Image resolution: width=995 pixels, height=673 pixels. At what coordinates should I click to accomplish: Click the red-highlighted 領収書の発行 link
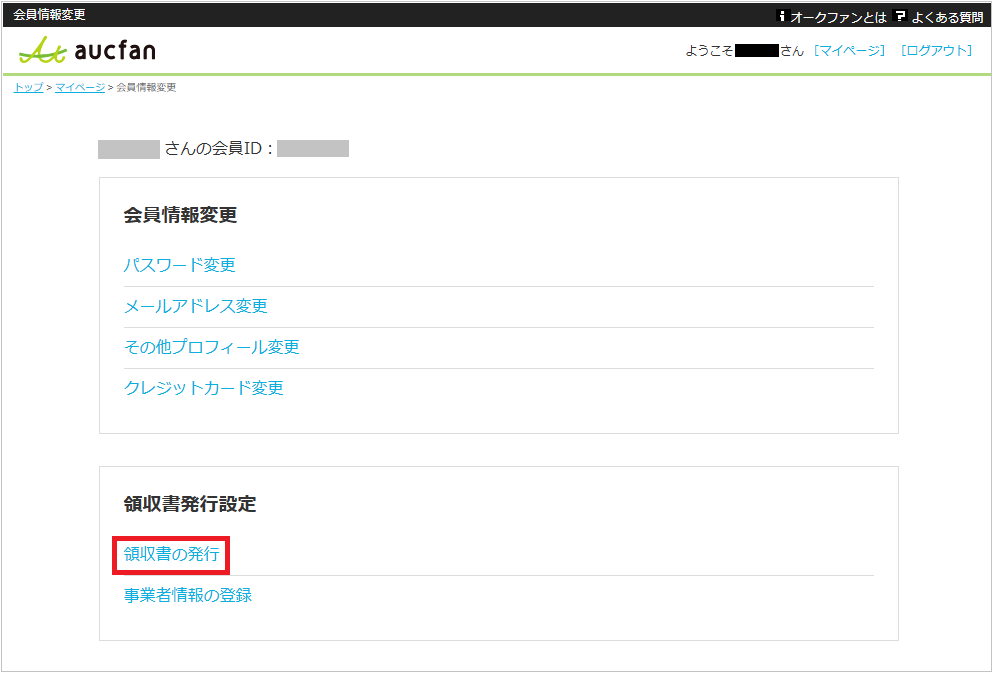point(173,554)
